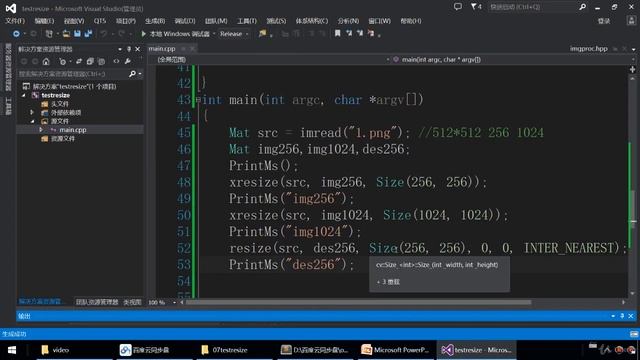Select the 头文件 folder

tap(60, 104)
